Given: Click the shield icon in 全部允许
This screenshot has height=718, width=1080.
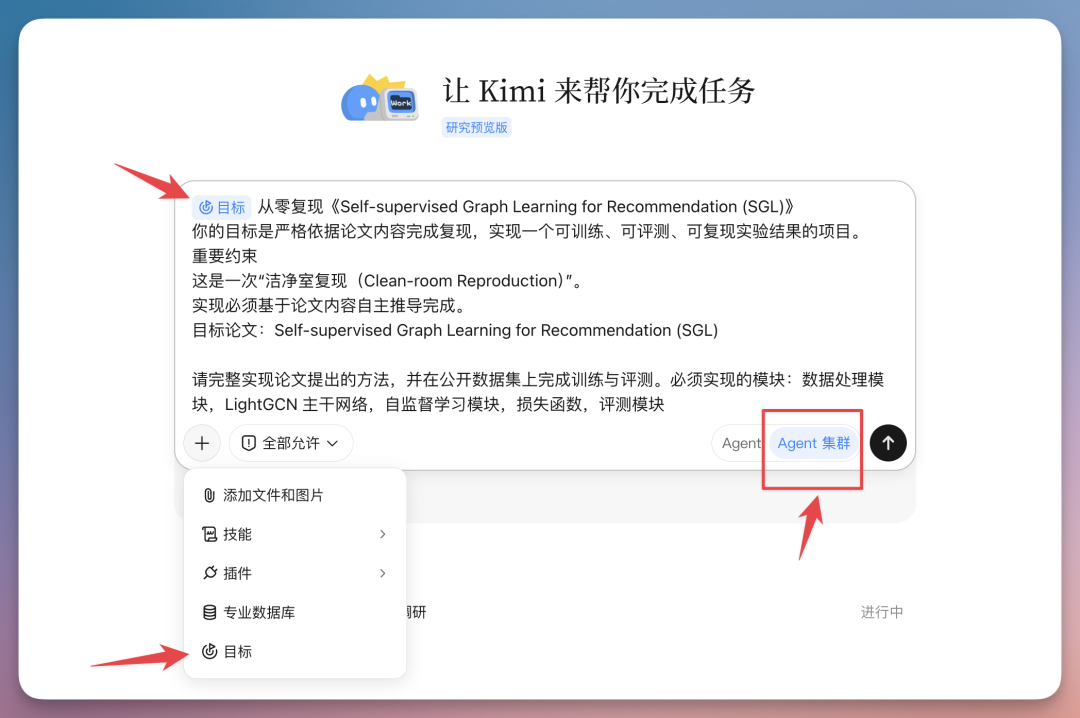Looking at the screenshot, I should tap(249, 443).
